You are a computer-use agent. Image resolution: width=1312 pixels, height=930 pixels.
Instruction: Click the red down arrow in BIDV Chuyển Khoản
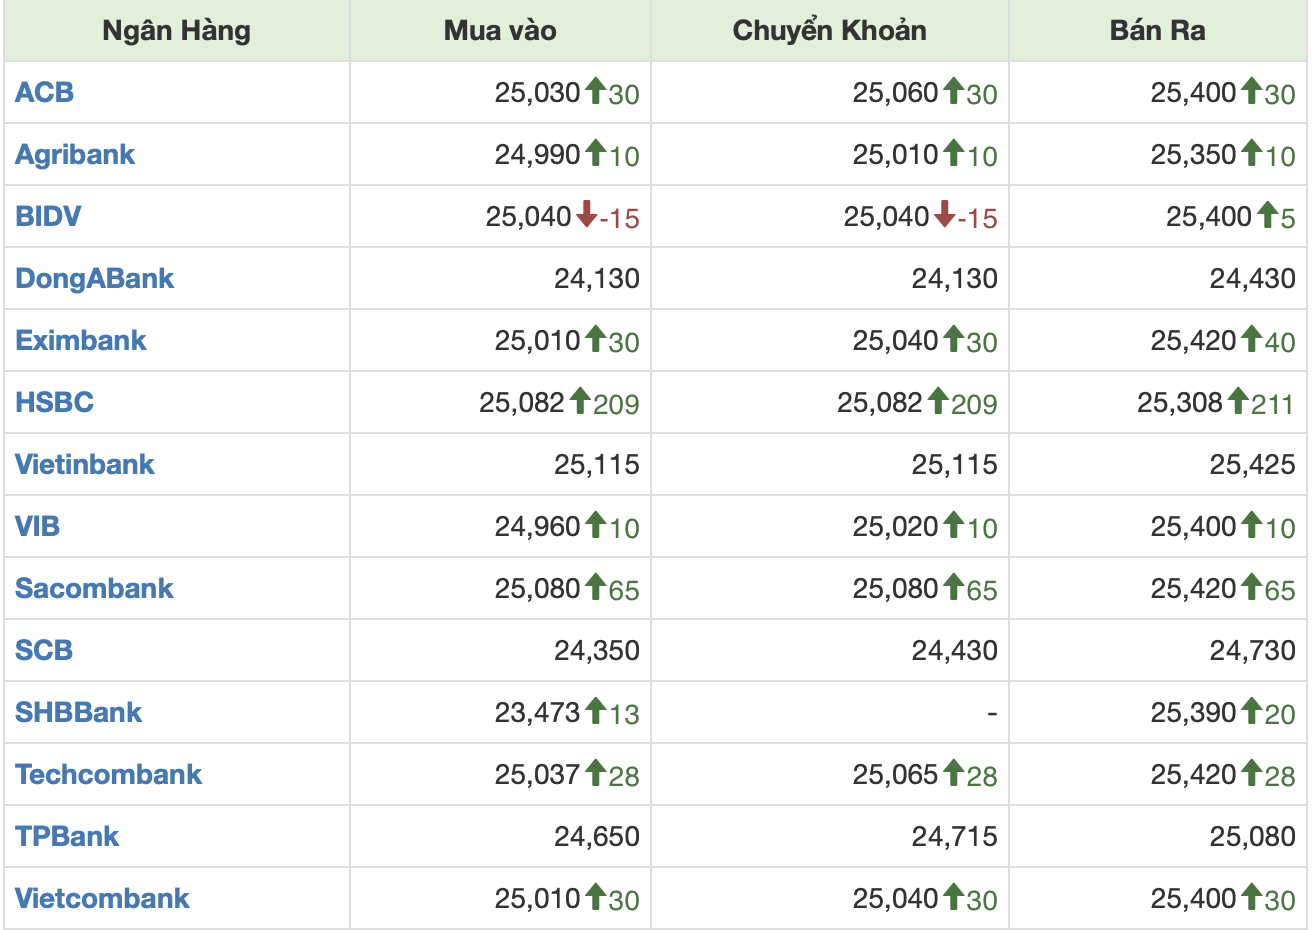(944, 214)
